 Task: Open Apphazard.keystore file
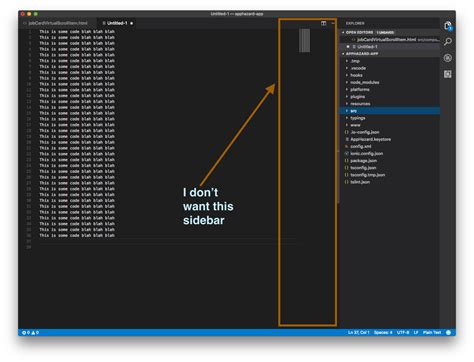390,139
